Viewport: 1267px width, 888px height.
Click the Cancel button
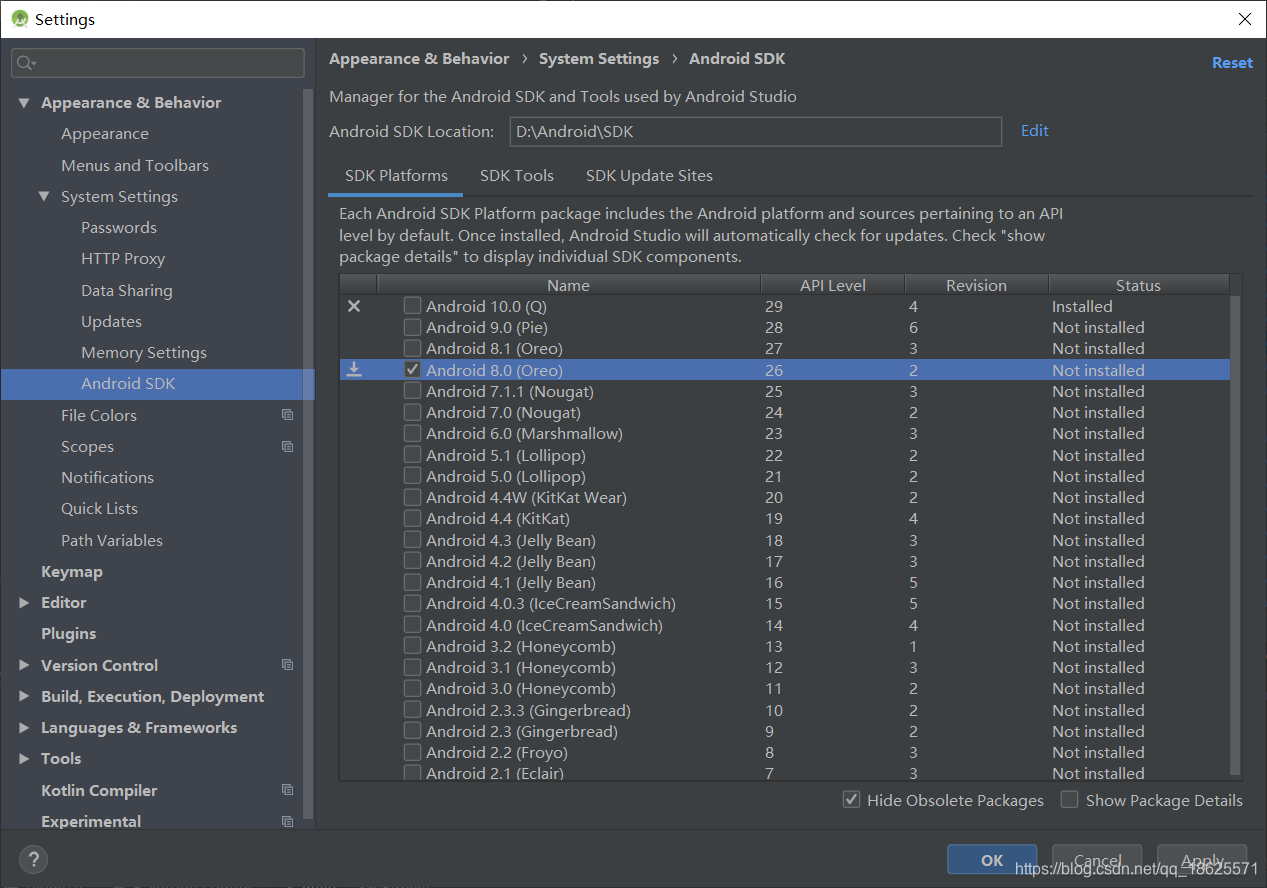coord(1097,860)
